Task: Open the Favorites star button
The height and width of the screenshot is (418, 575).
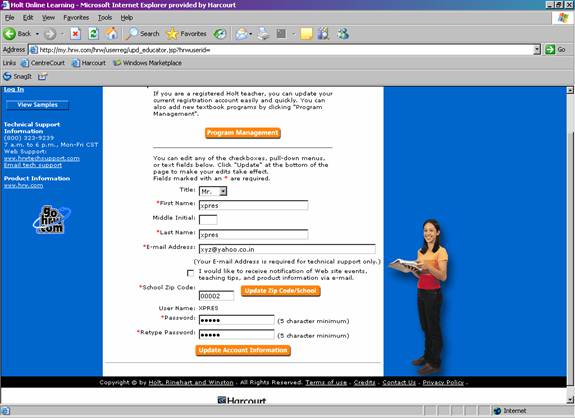Action: coord(186,34)
